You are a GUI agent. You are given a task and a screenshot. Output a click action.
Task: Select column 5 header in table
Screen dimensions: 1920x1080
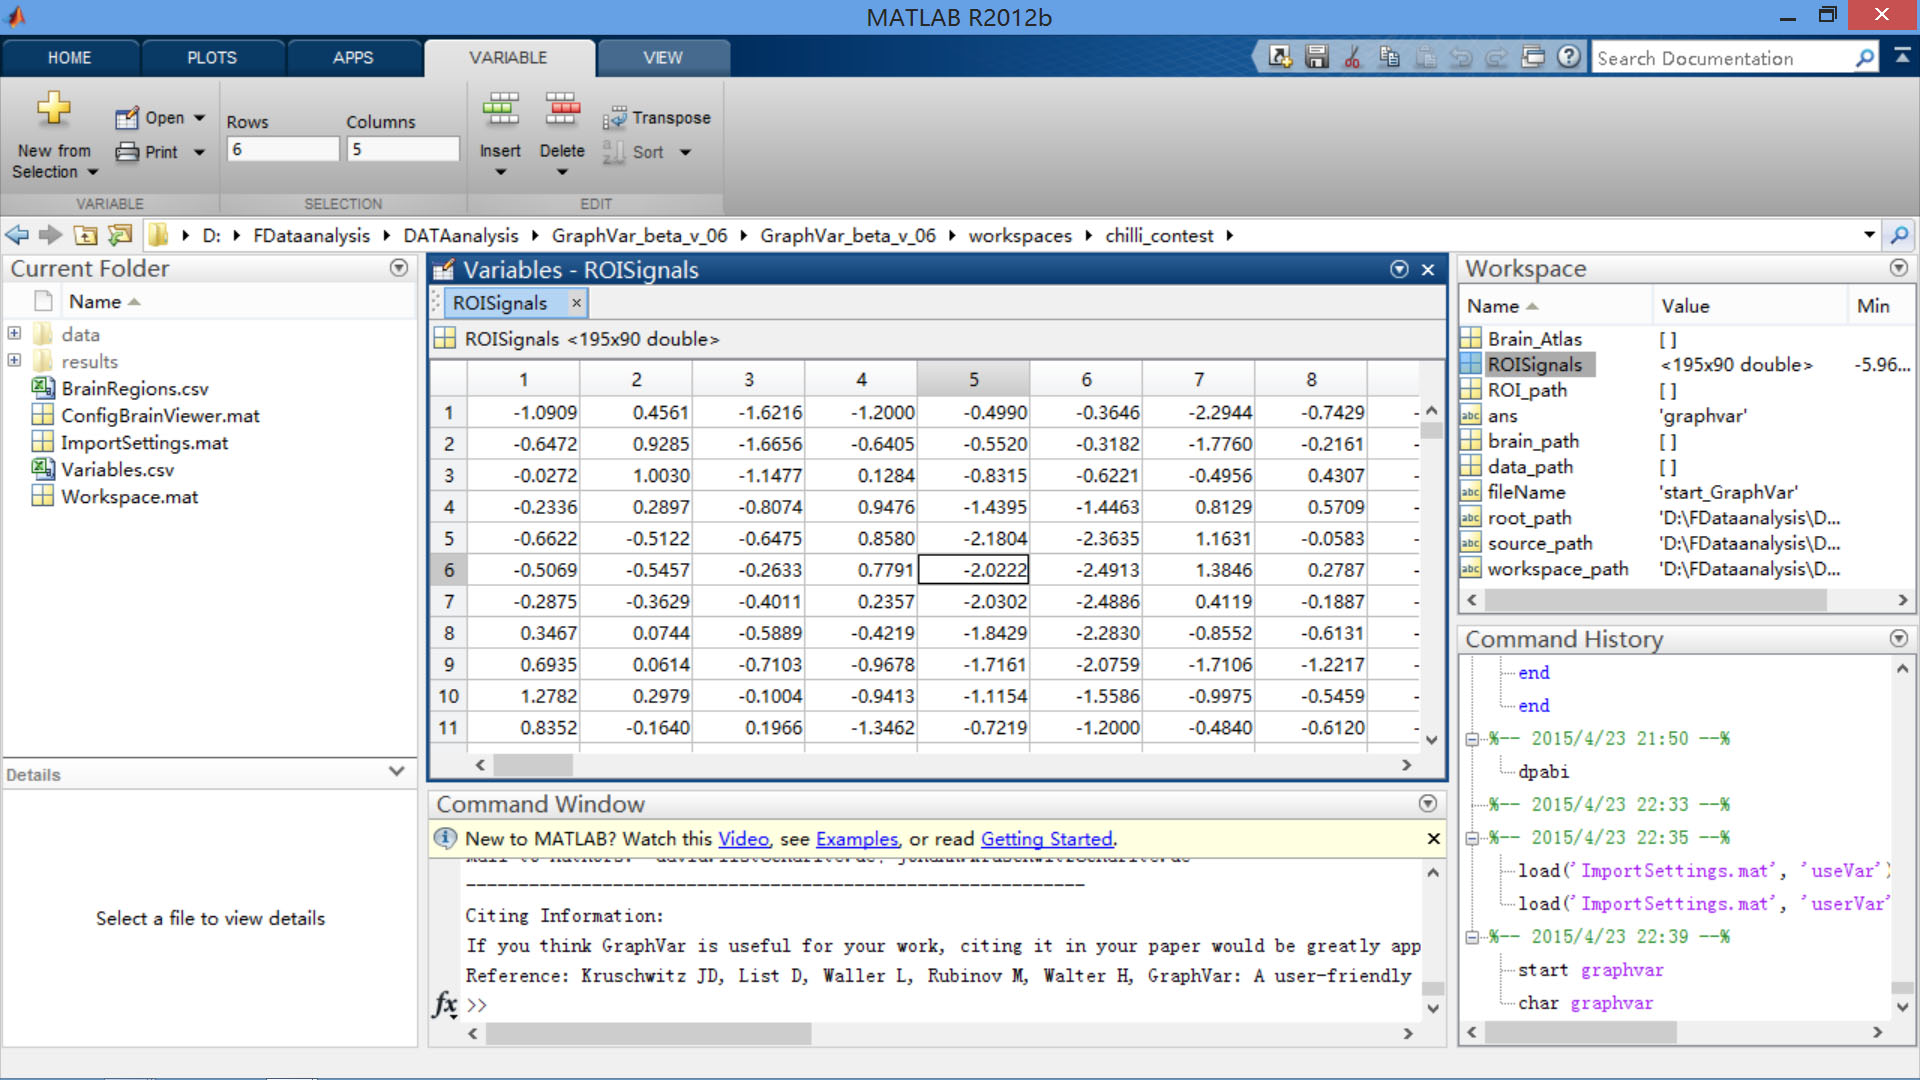tap(973, 379)
